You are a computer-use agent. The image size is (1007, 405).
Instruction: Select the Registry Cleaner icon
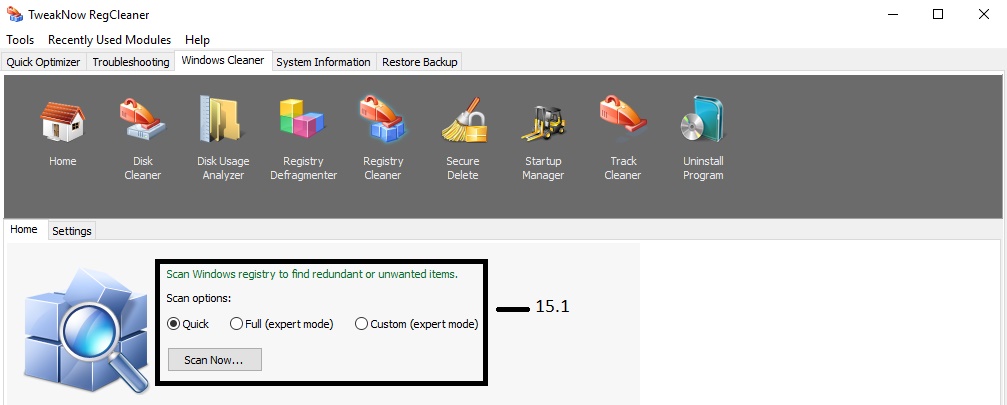[383, 119]
